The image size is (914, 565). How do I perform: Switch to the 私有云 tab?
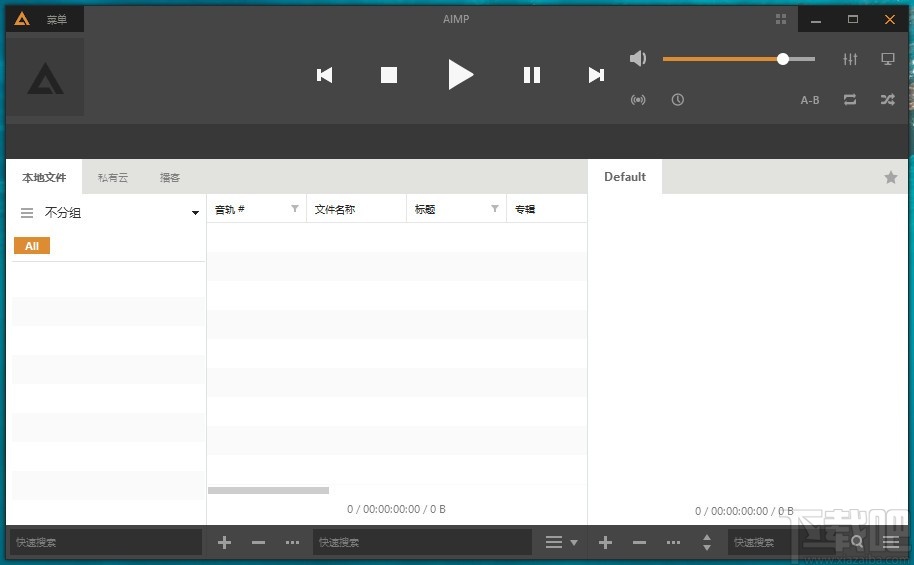click(113, 177)
